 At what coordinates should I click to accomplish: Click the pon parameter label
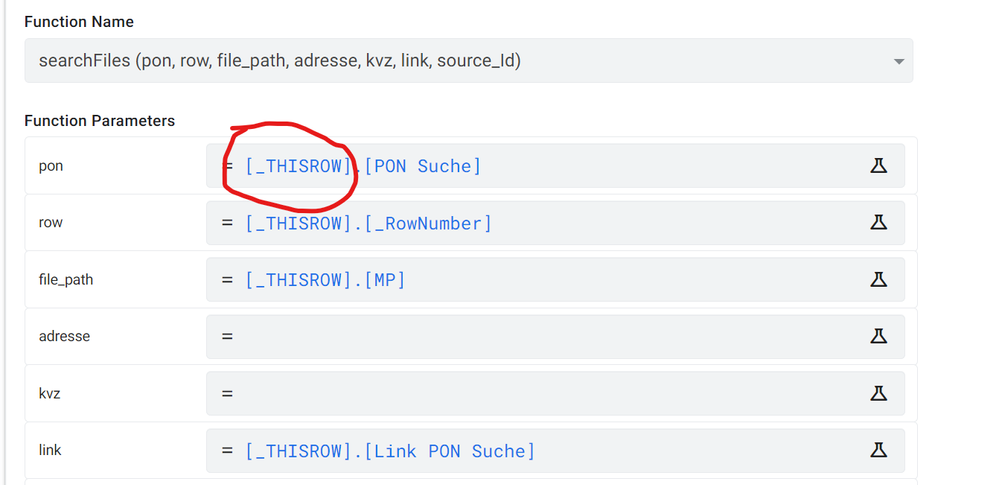point(51,166)
